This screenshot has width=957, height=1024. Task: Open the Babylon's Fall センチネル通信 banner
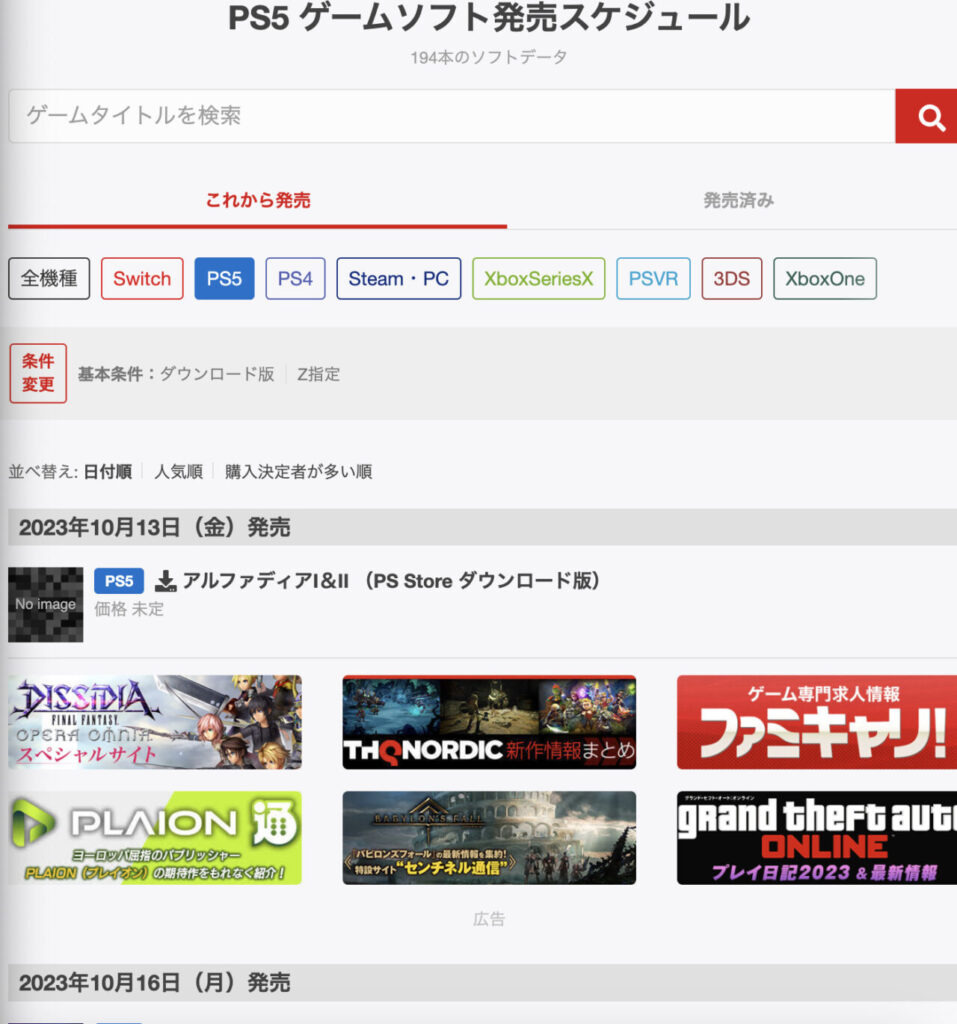pos(489,838)
